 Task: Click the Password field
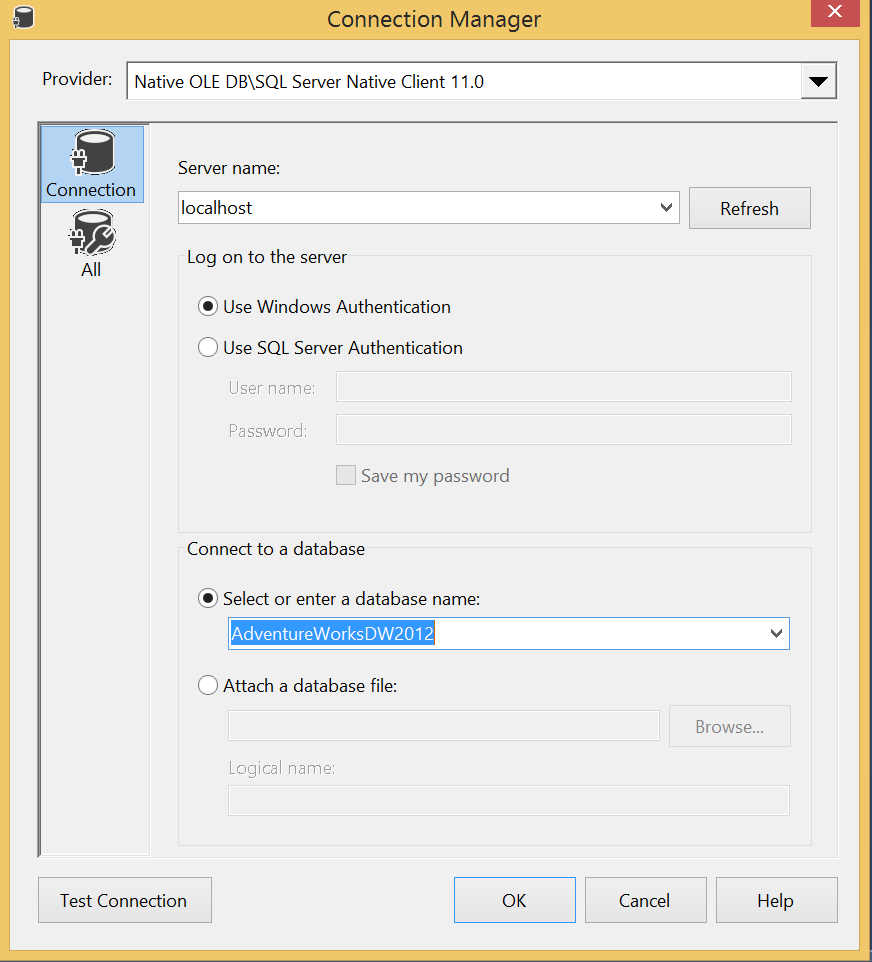click(x=563, y=429)
